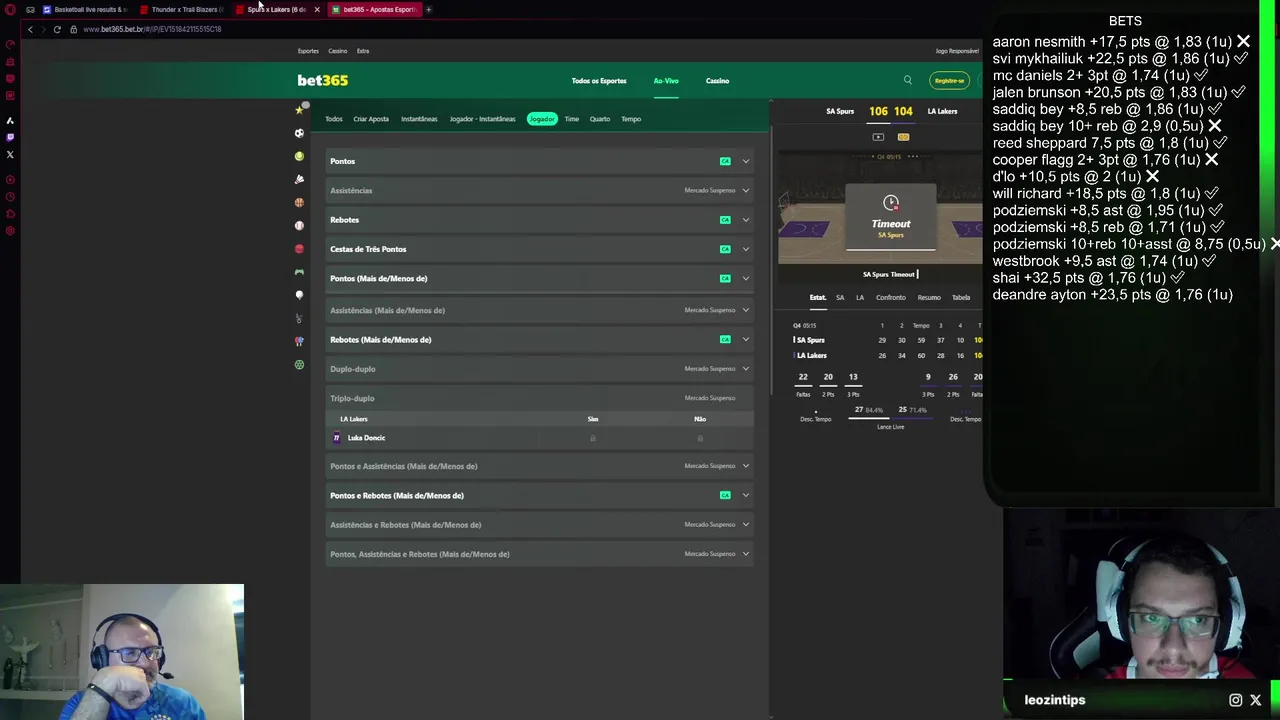This screenshot has width=1280, height=720.
Task: Toggle green badge on Rebotes (Mais de/Menos de)
Action: click(725, 339)
